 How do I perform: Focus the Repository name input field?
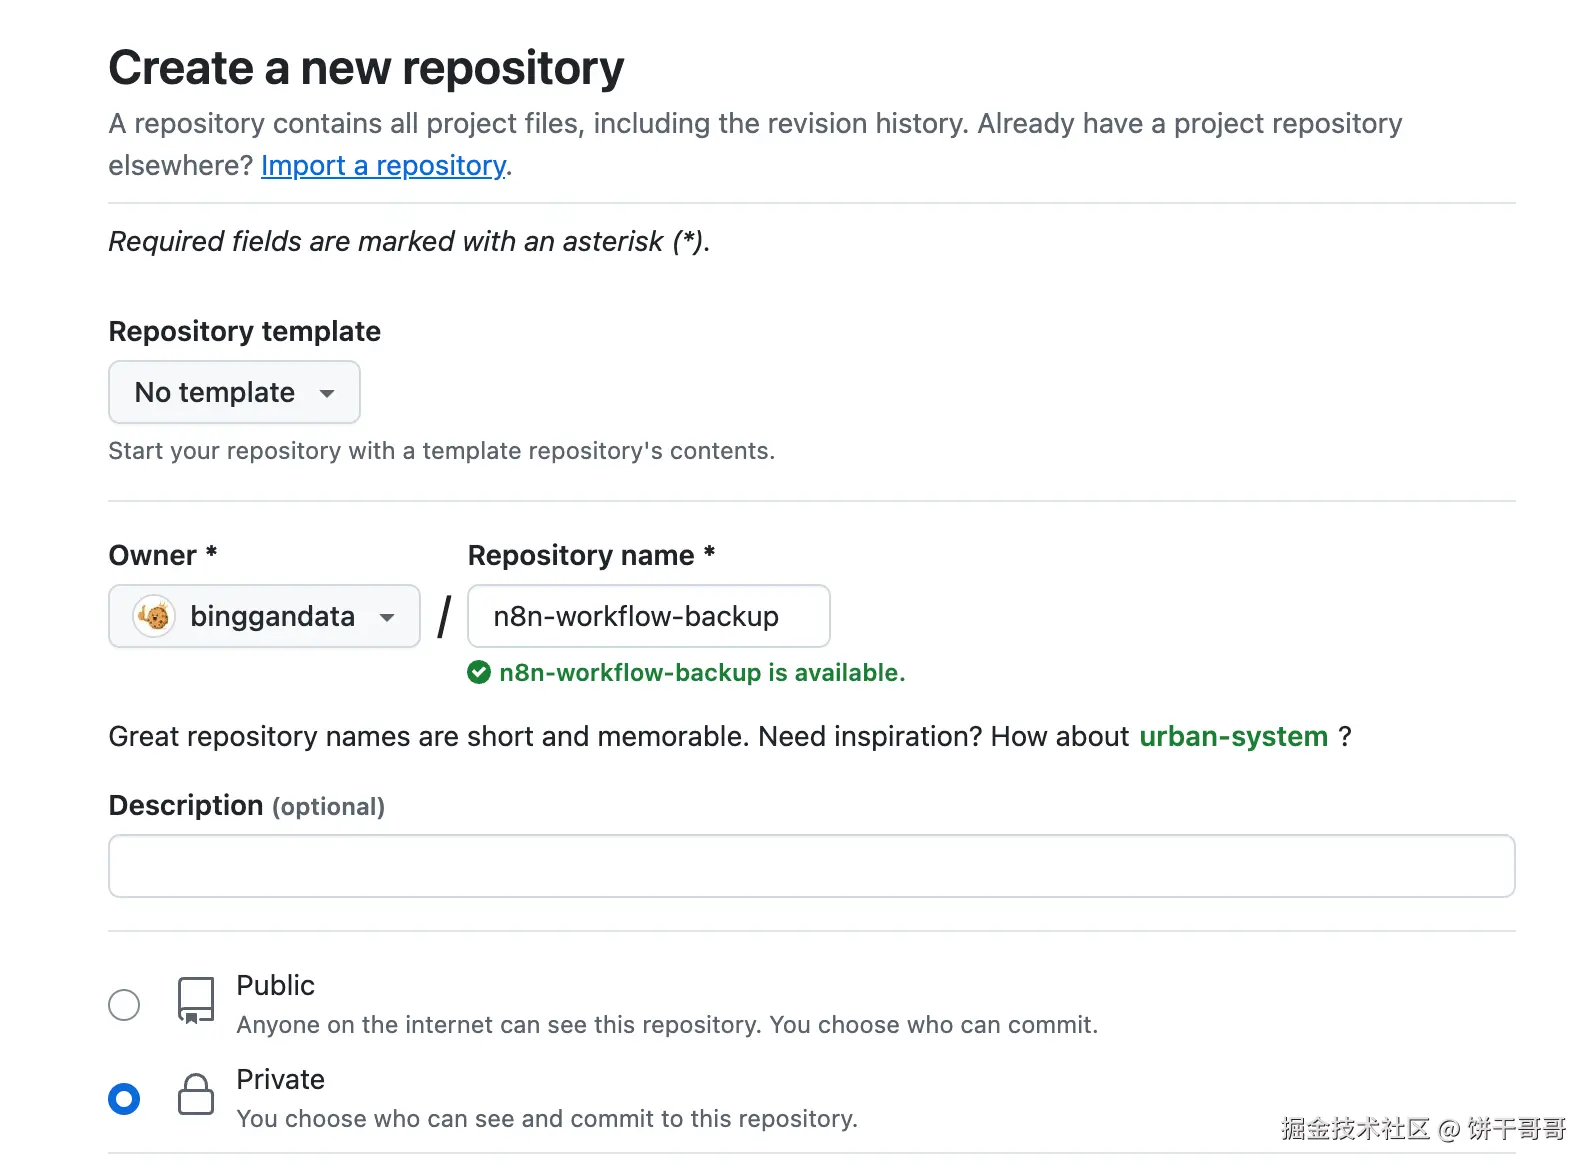(x=648, y=616)
